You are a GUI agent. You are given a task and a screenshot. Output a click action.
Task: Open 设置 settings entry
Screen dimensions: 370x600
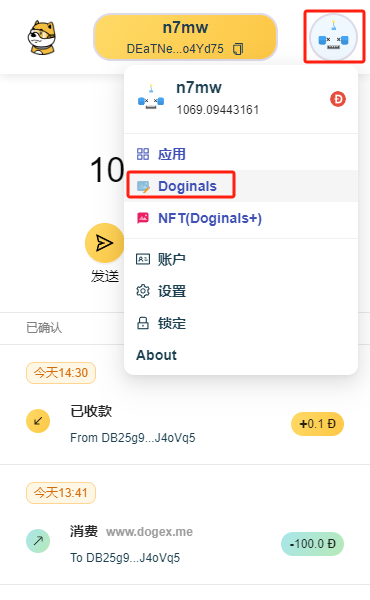pos(241,291)
